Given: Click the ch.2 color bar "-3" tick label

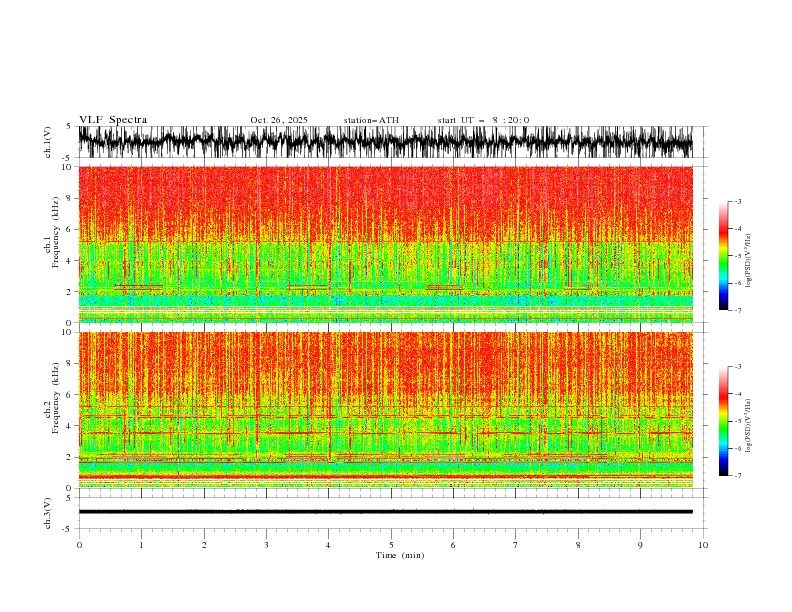Looking at the screenshot, I should tap(738, 367).
